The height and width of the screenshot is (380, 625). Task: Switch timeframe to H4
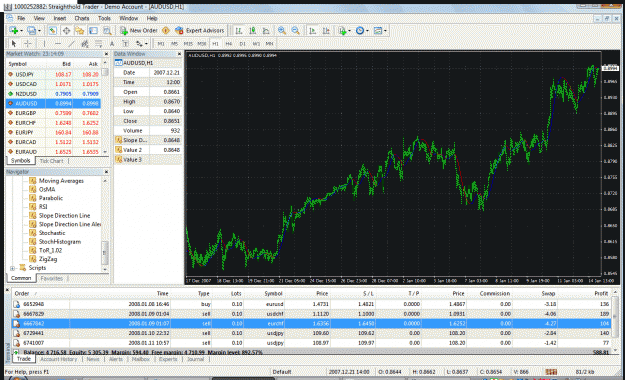229,43
